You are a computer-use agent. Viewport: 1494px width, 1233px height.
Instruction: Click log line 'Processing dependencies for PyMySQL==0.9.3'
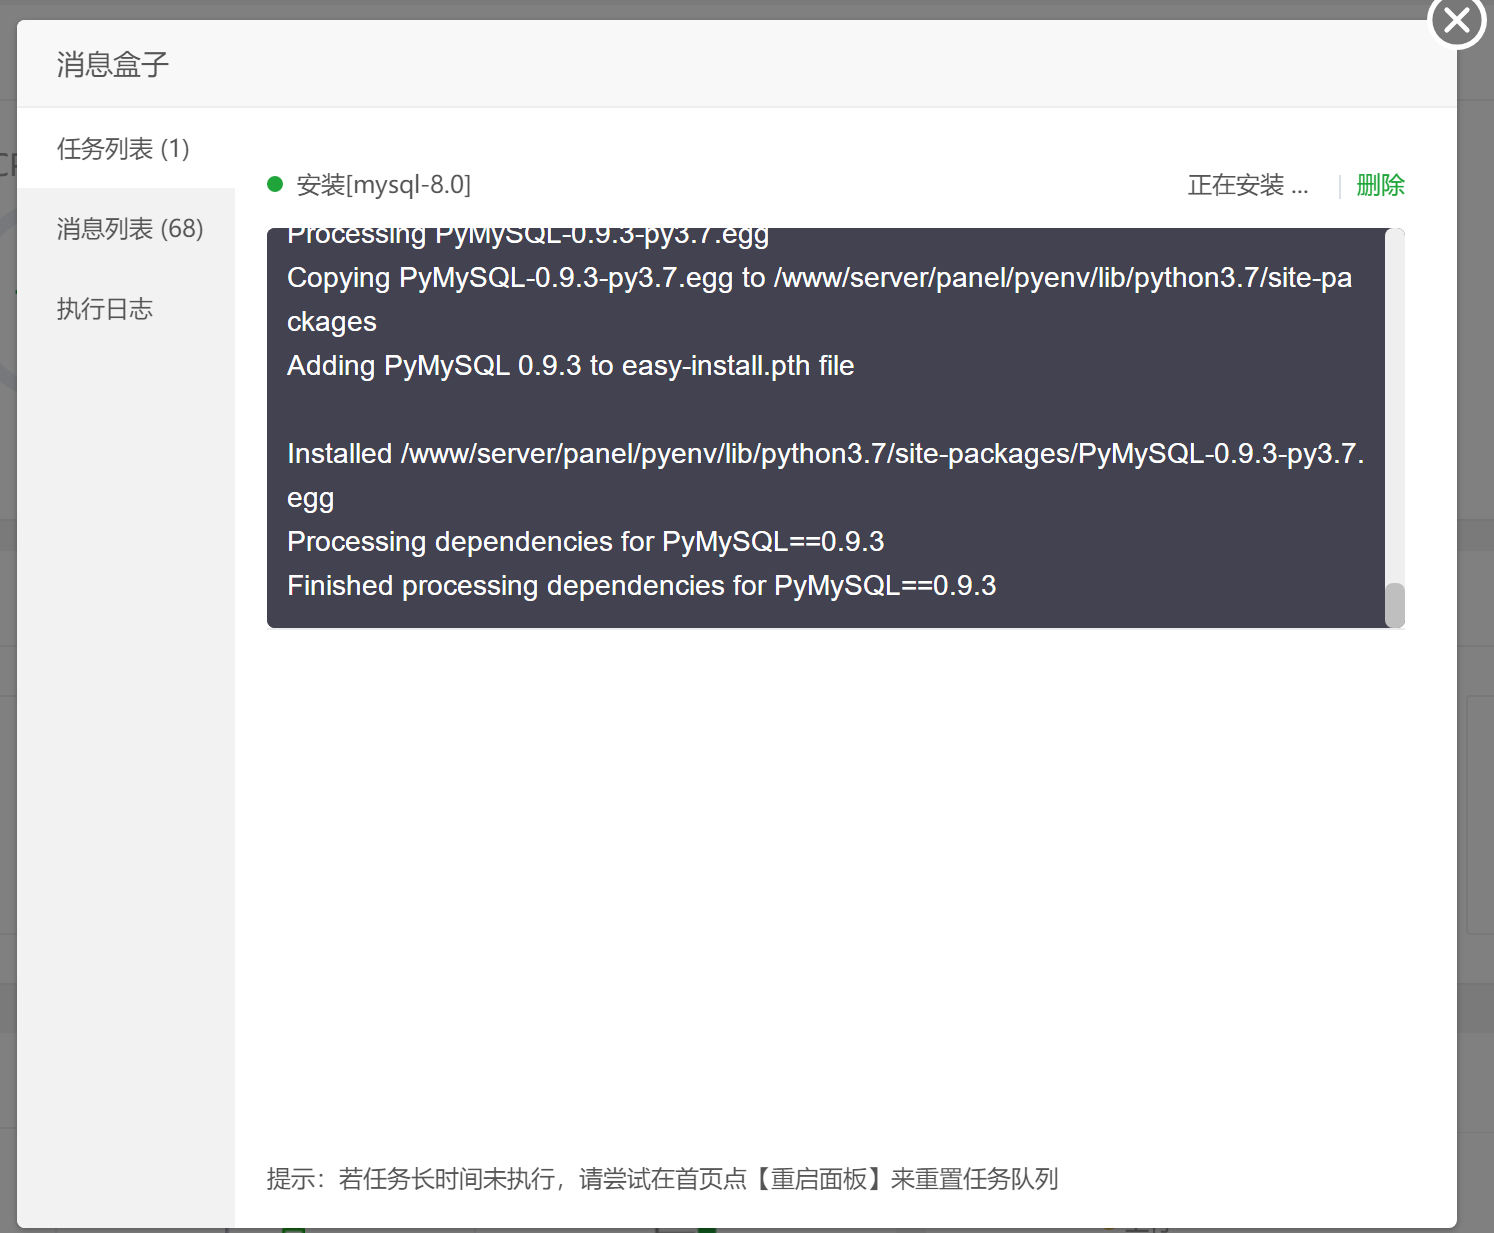coord(585,542)
